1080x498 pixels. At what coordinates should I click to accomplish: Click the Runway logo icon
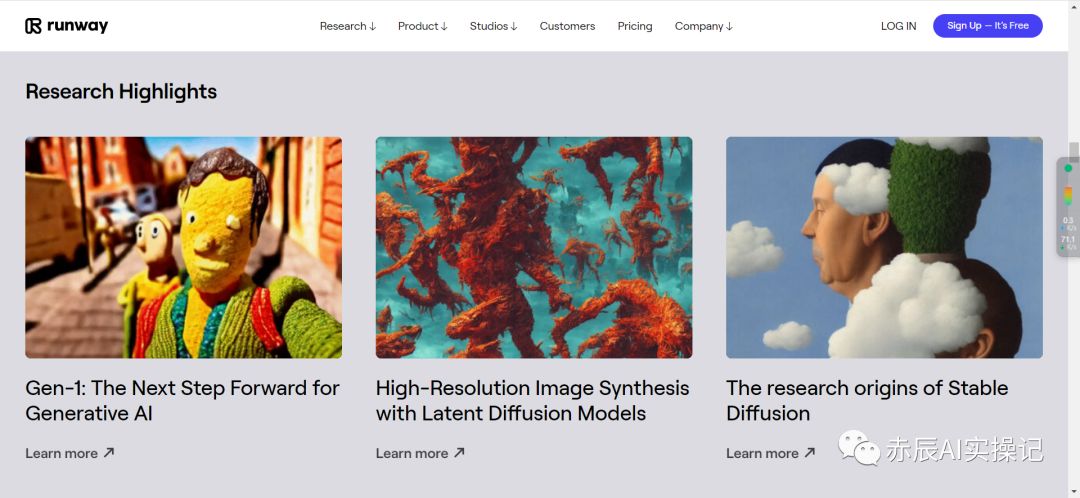coord(33,26)
